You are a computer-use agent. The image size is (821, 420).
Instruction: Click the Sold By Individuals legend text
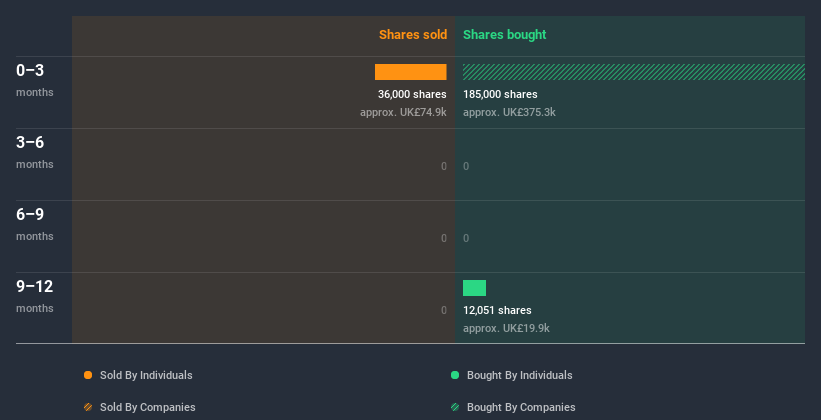pos(146,375)
